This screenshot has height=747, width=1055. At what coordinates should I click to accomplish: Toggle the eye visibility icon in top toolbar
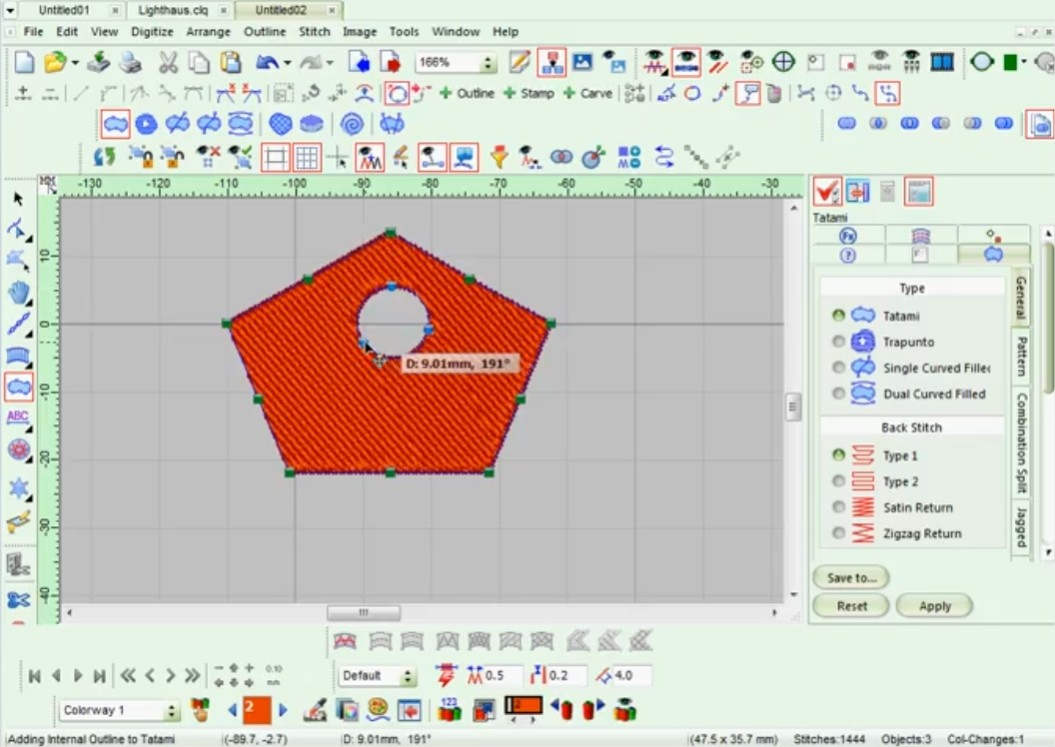click(x=686, y=62)
